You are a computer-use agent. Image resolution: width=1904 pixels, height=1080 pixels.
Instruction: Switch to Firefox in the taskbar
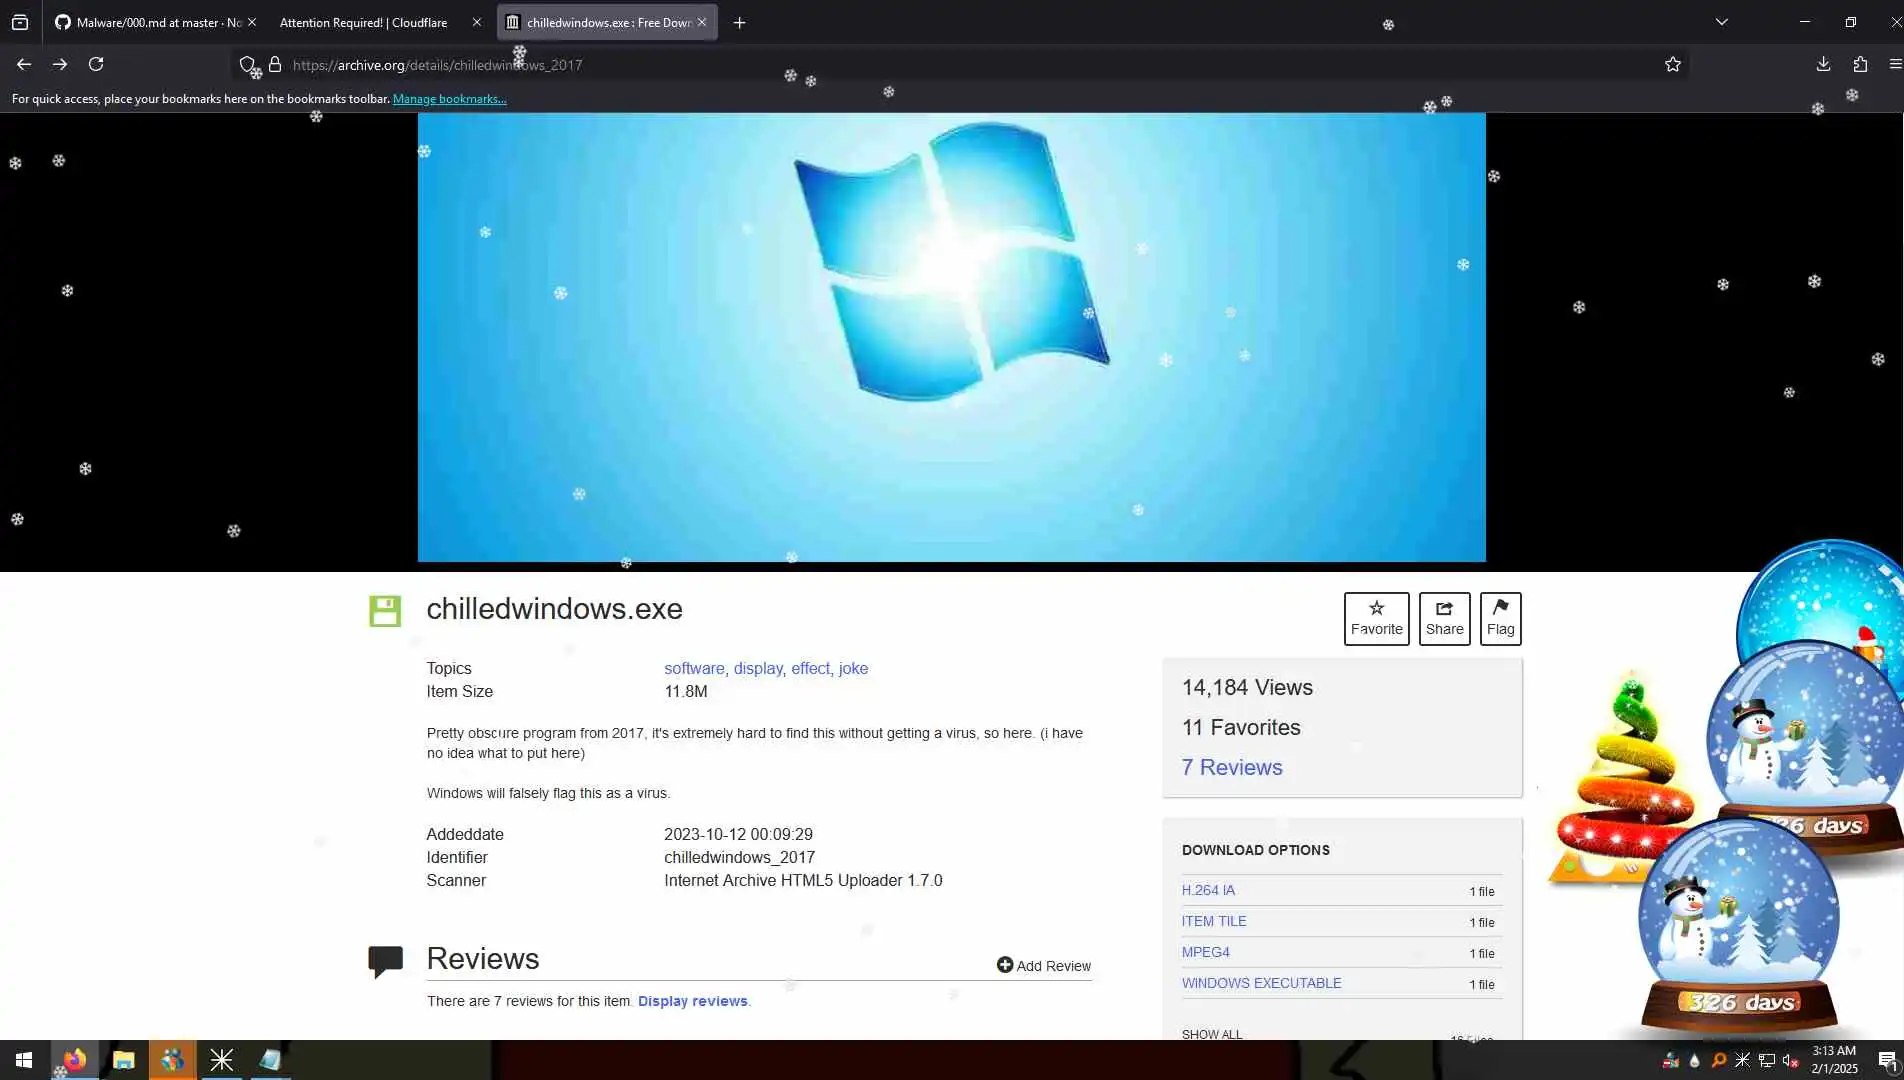74,1060
